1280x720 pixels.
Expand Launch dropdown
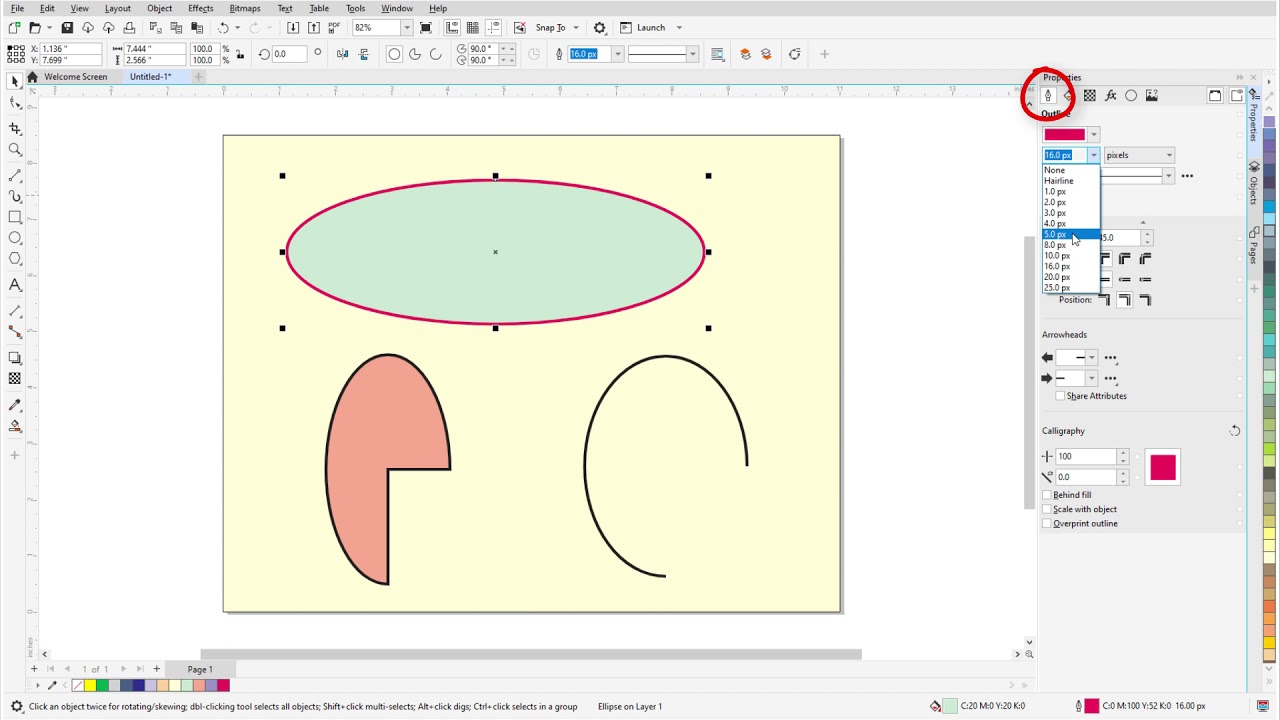(679, 28)
